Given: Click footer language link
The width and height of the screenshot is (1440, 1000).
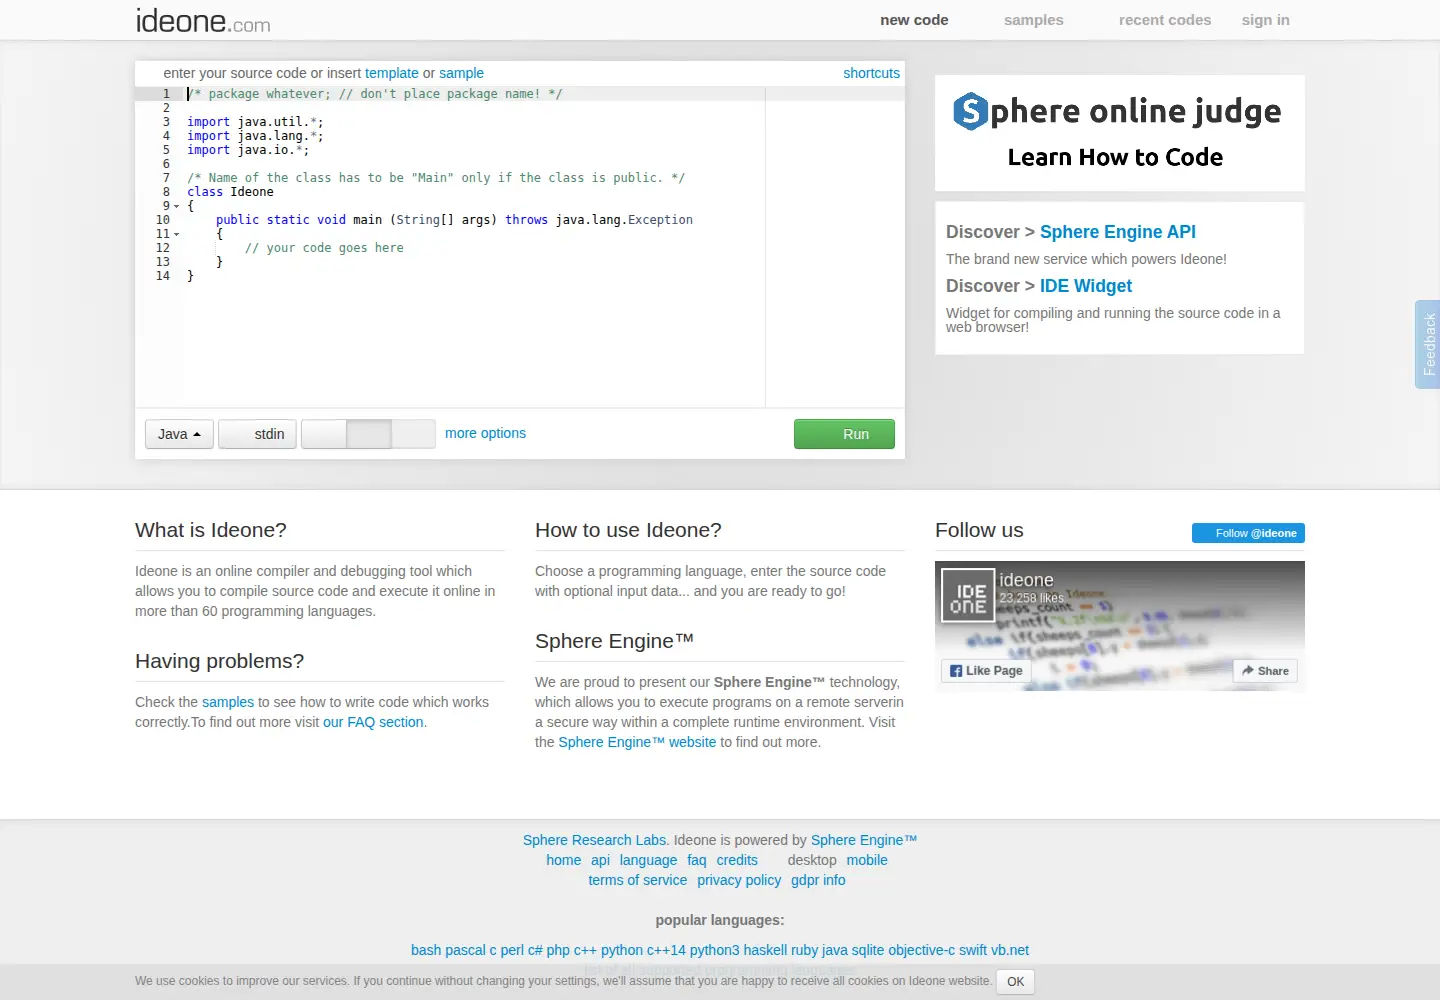Looking at the screenshot, I should tap(648, 860).
